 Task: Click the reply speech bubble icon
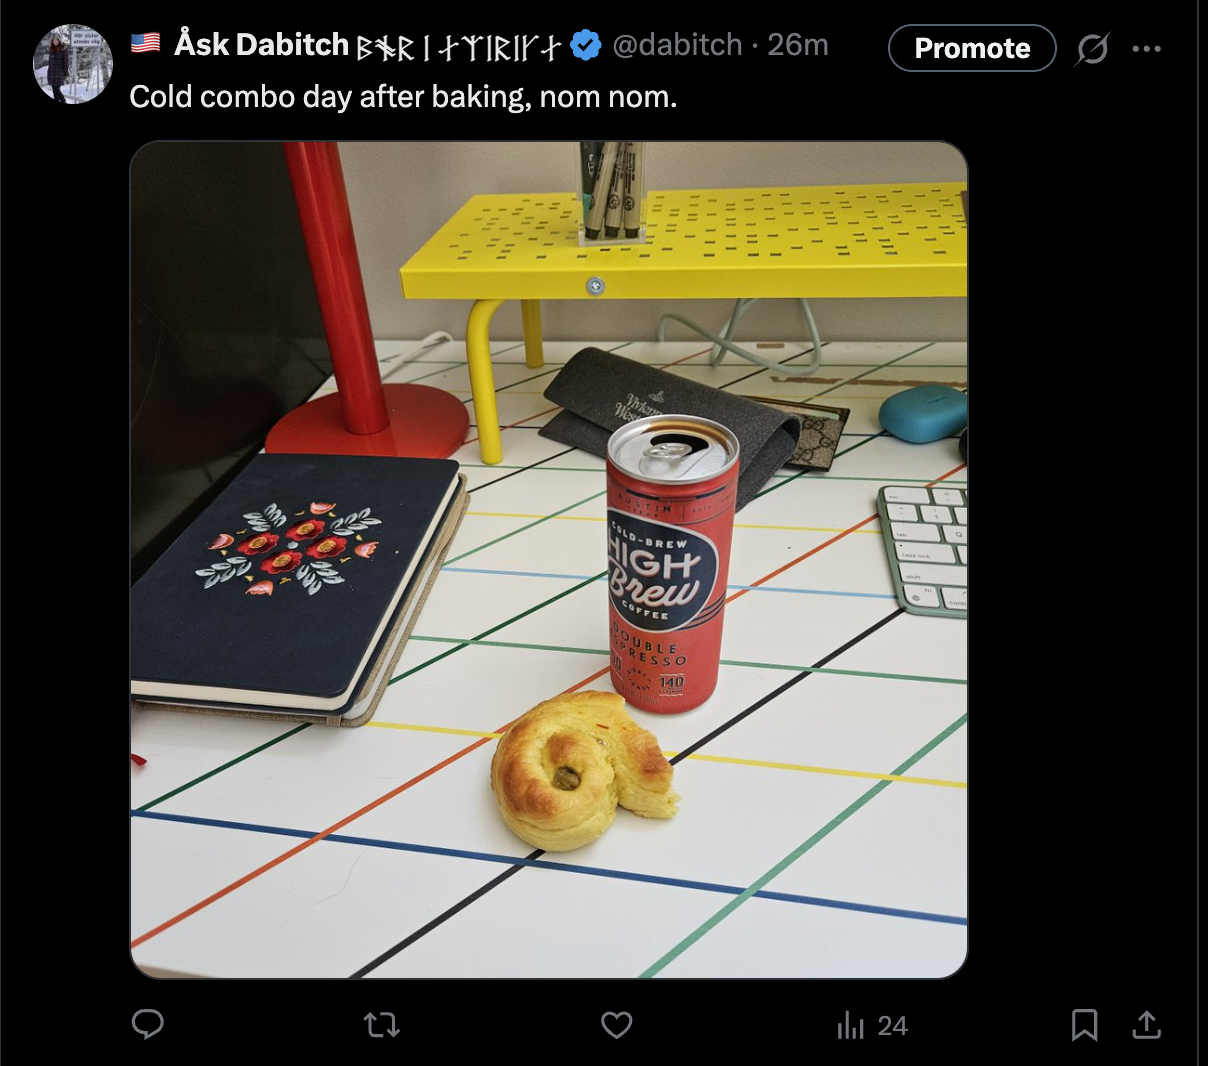pyautogui.click(x=148, y=1024)
